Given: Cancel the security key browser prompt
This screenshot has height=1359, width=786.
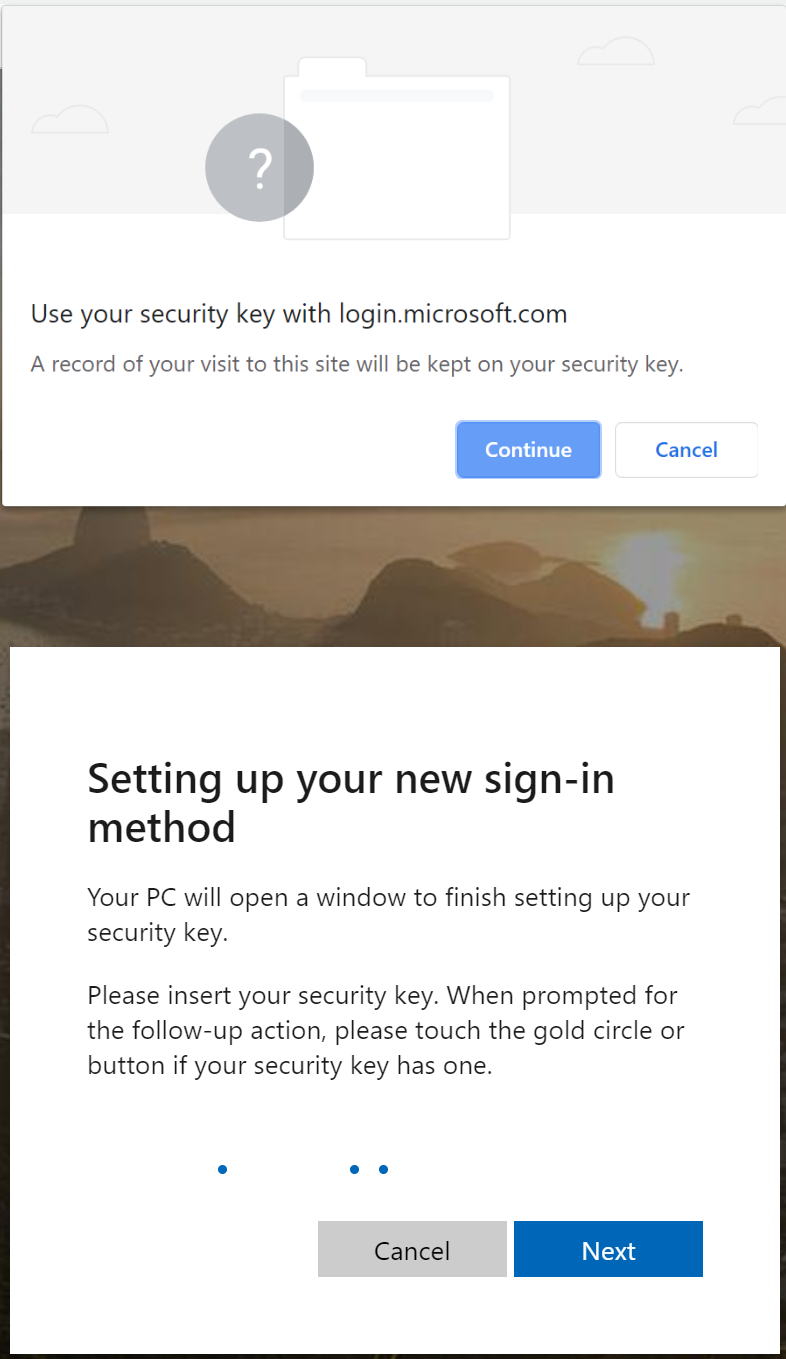Looking at the screenshot, I should coord(686,450).
